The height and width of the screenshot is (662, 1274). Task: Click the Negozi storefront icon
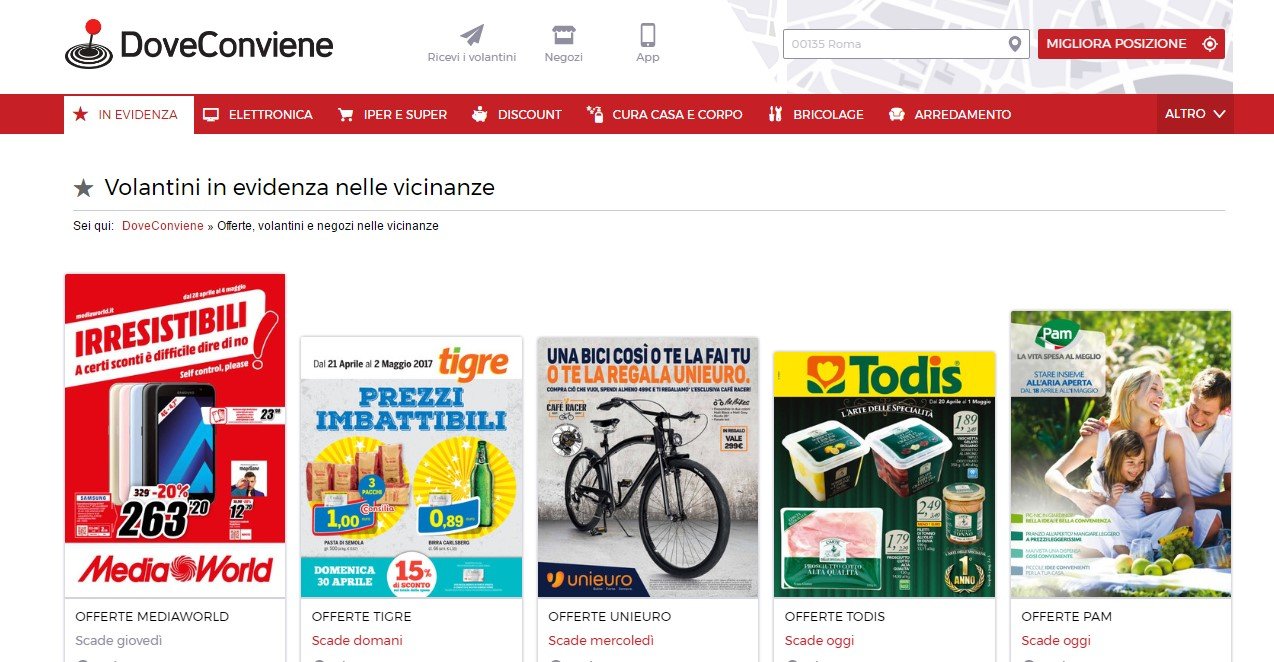564,35
